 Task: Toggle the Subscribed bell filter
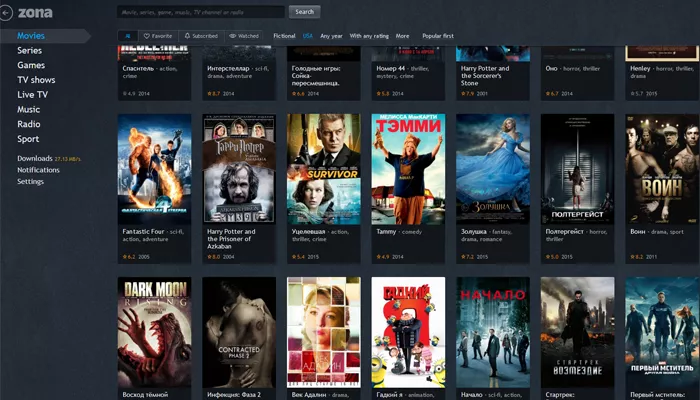tap(201, 36)
